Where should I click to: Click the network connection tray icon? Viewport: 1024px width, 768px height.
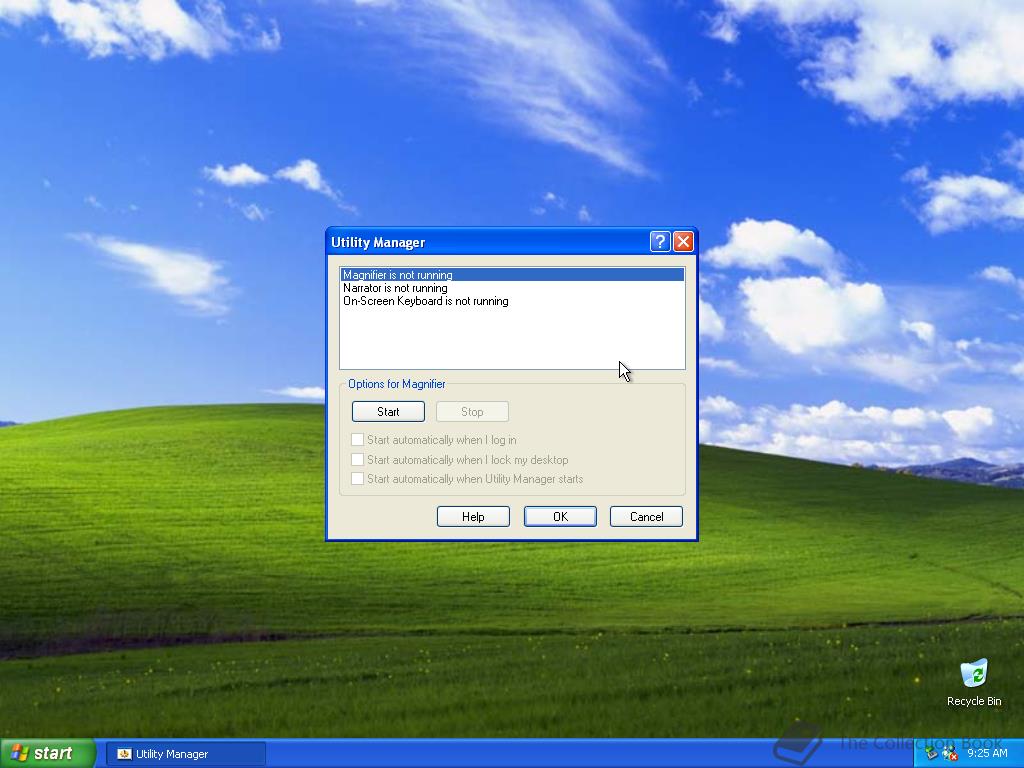(x=932, y=754)
